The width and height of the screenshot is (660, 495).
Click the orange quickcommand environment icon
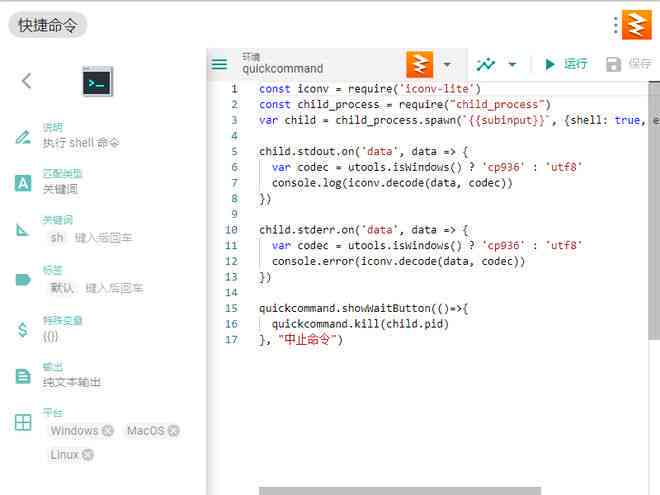[420, 64]
